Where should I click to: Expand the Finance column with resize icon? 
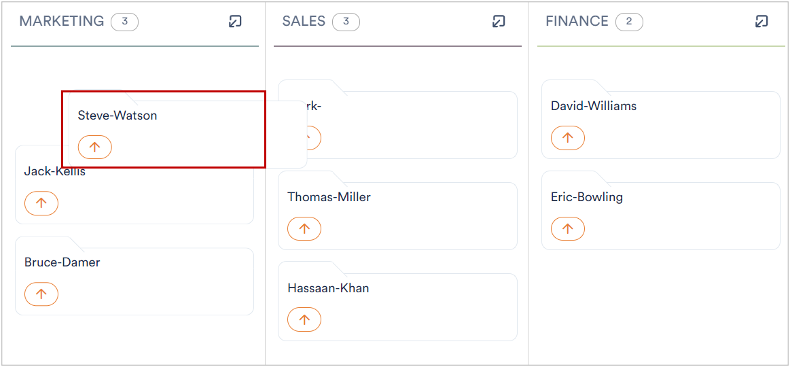click(761, 21)
